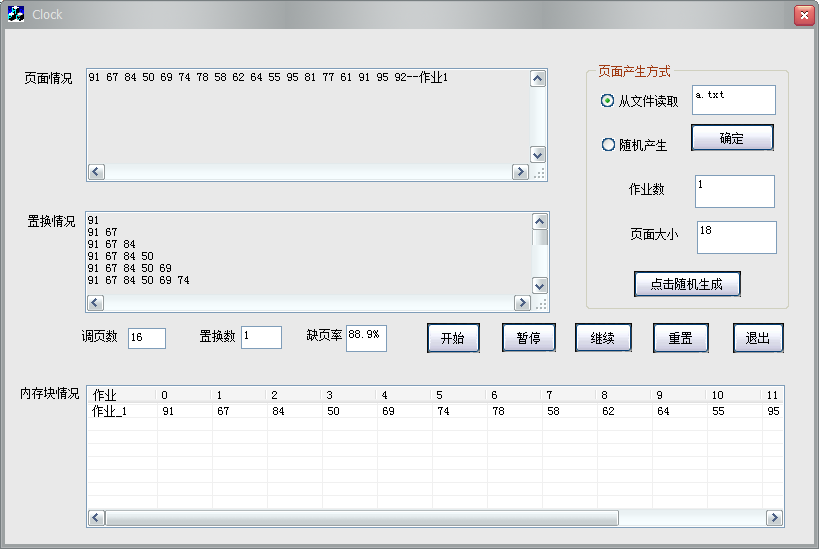Click the 重置 button

(x=681, y=338)
